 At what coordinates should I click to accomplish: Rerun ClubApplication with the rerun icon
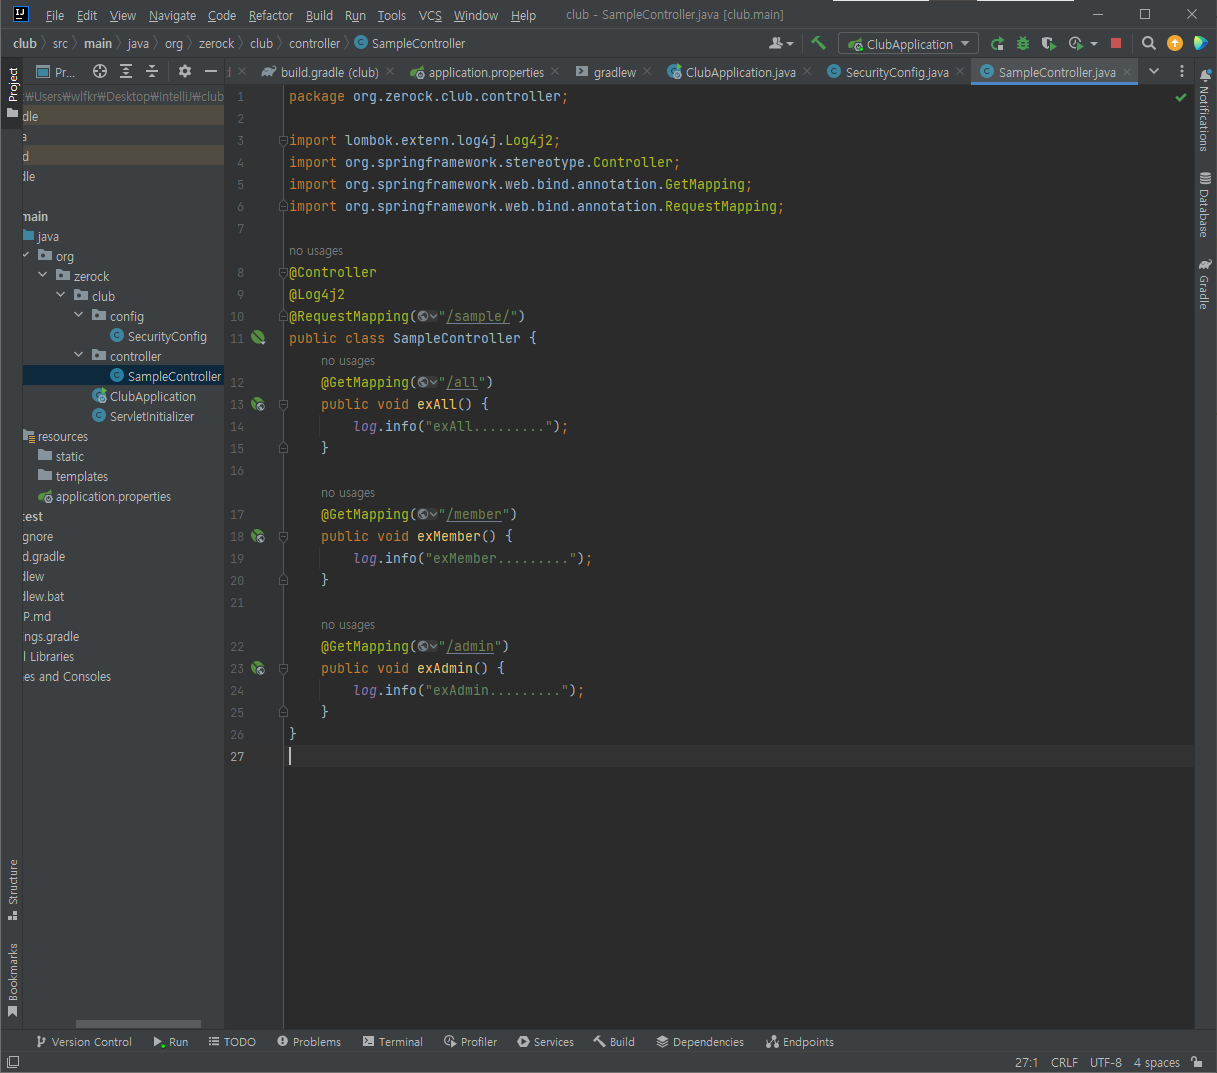(x=997, y=43)
